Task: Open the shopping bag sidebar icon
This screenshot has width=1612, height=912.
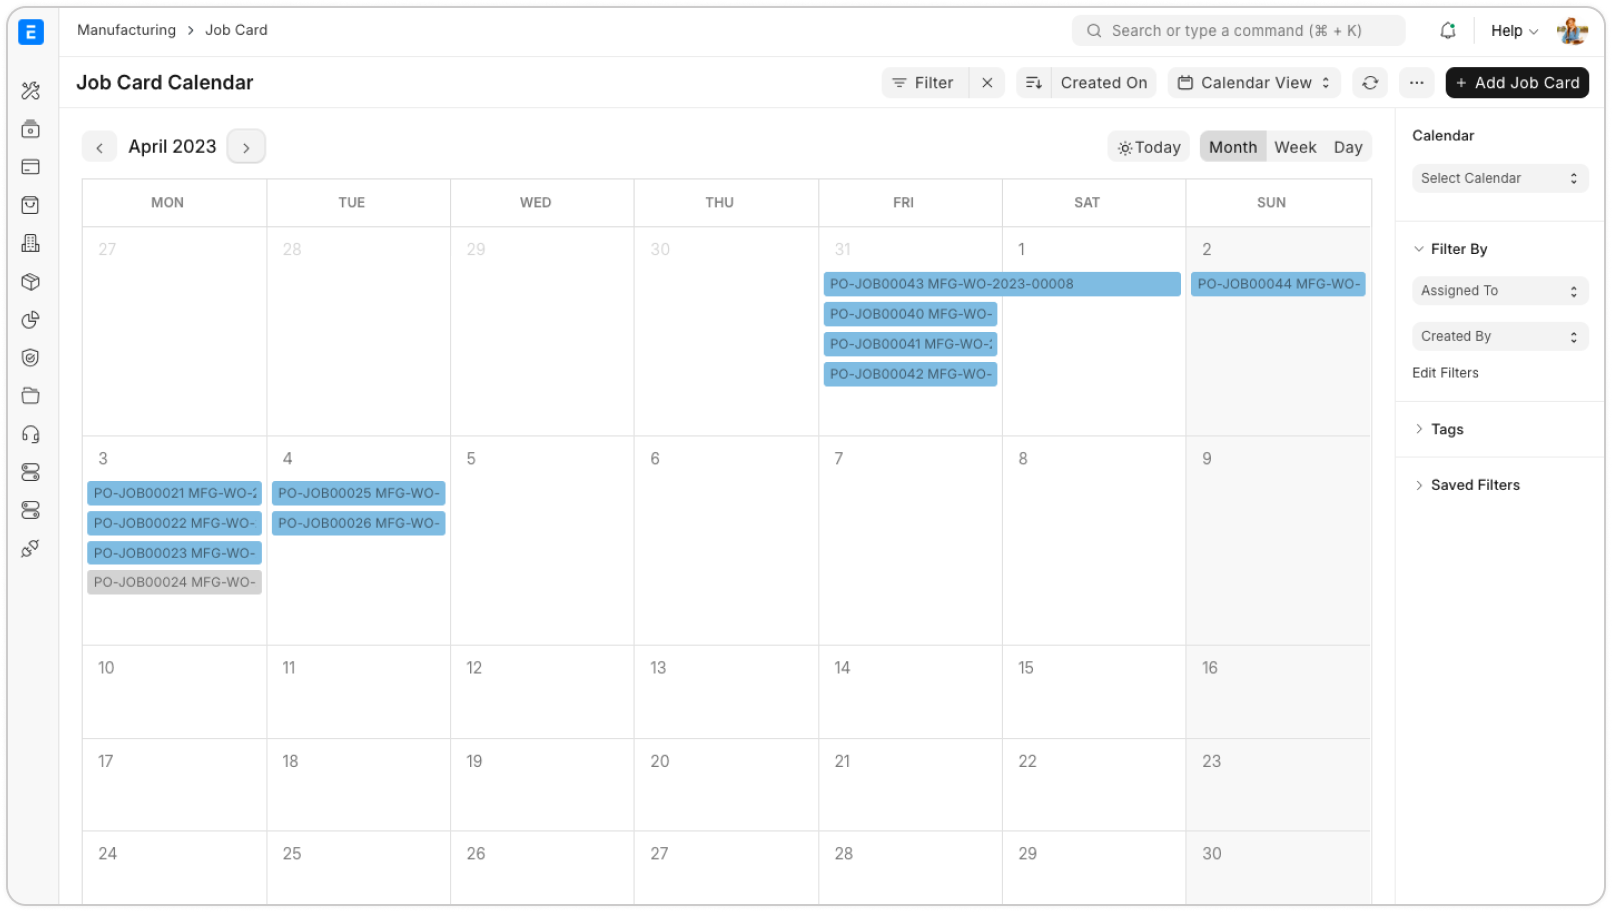Action: point(31,205)
